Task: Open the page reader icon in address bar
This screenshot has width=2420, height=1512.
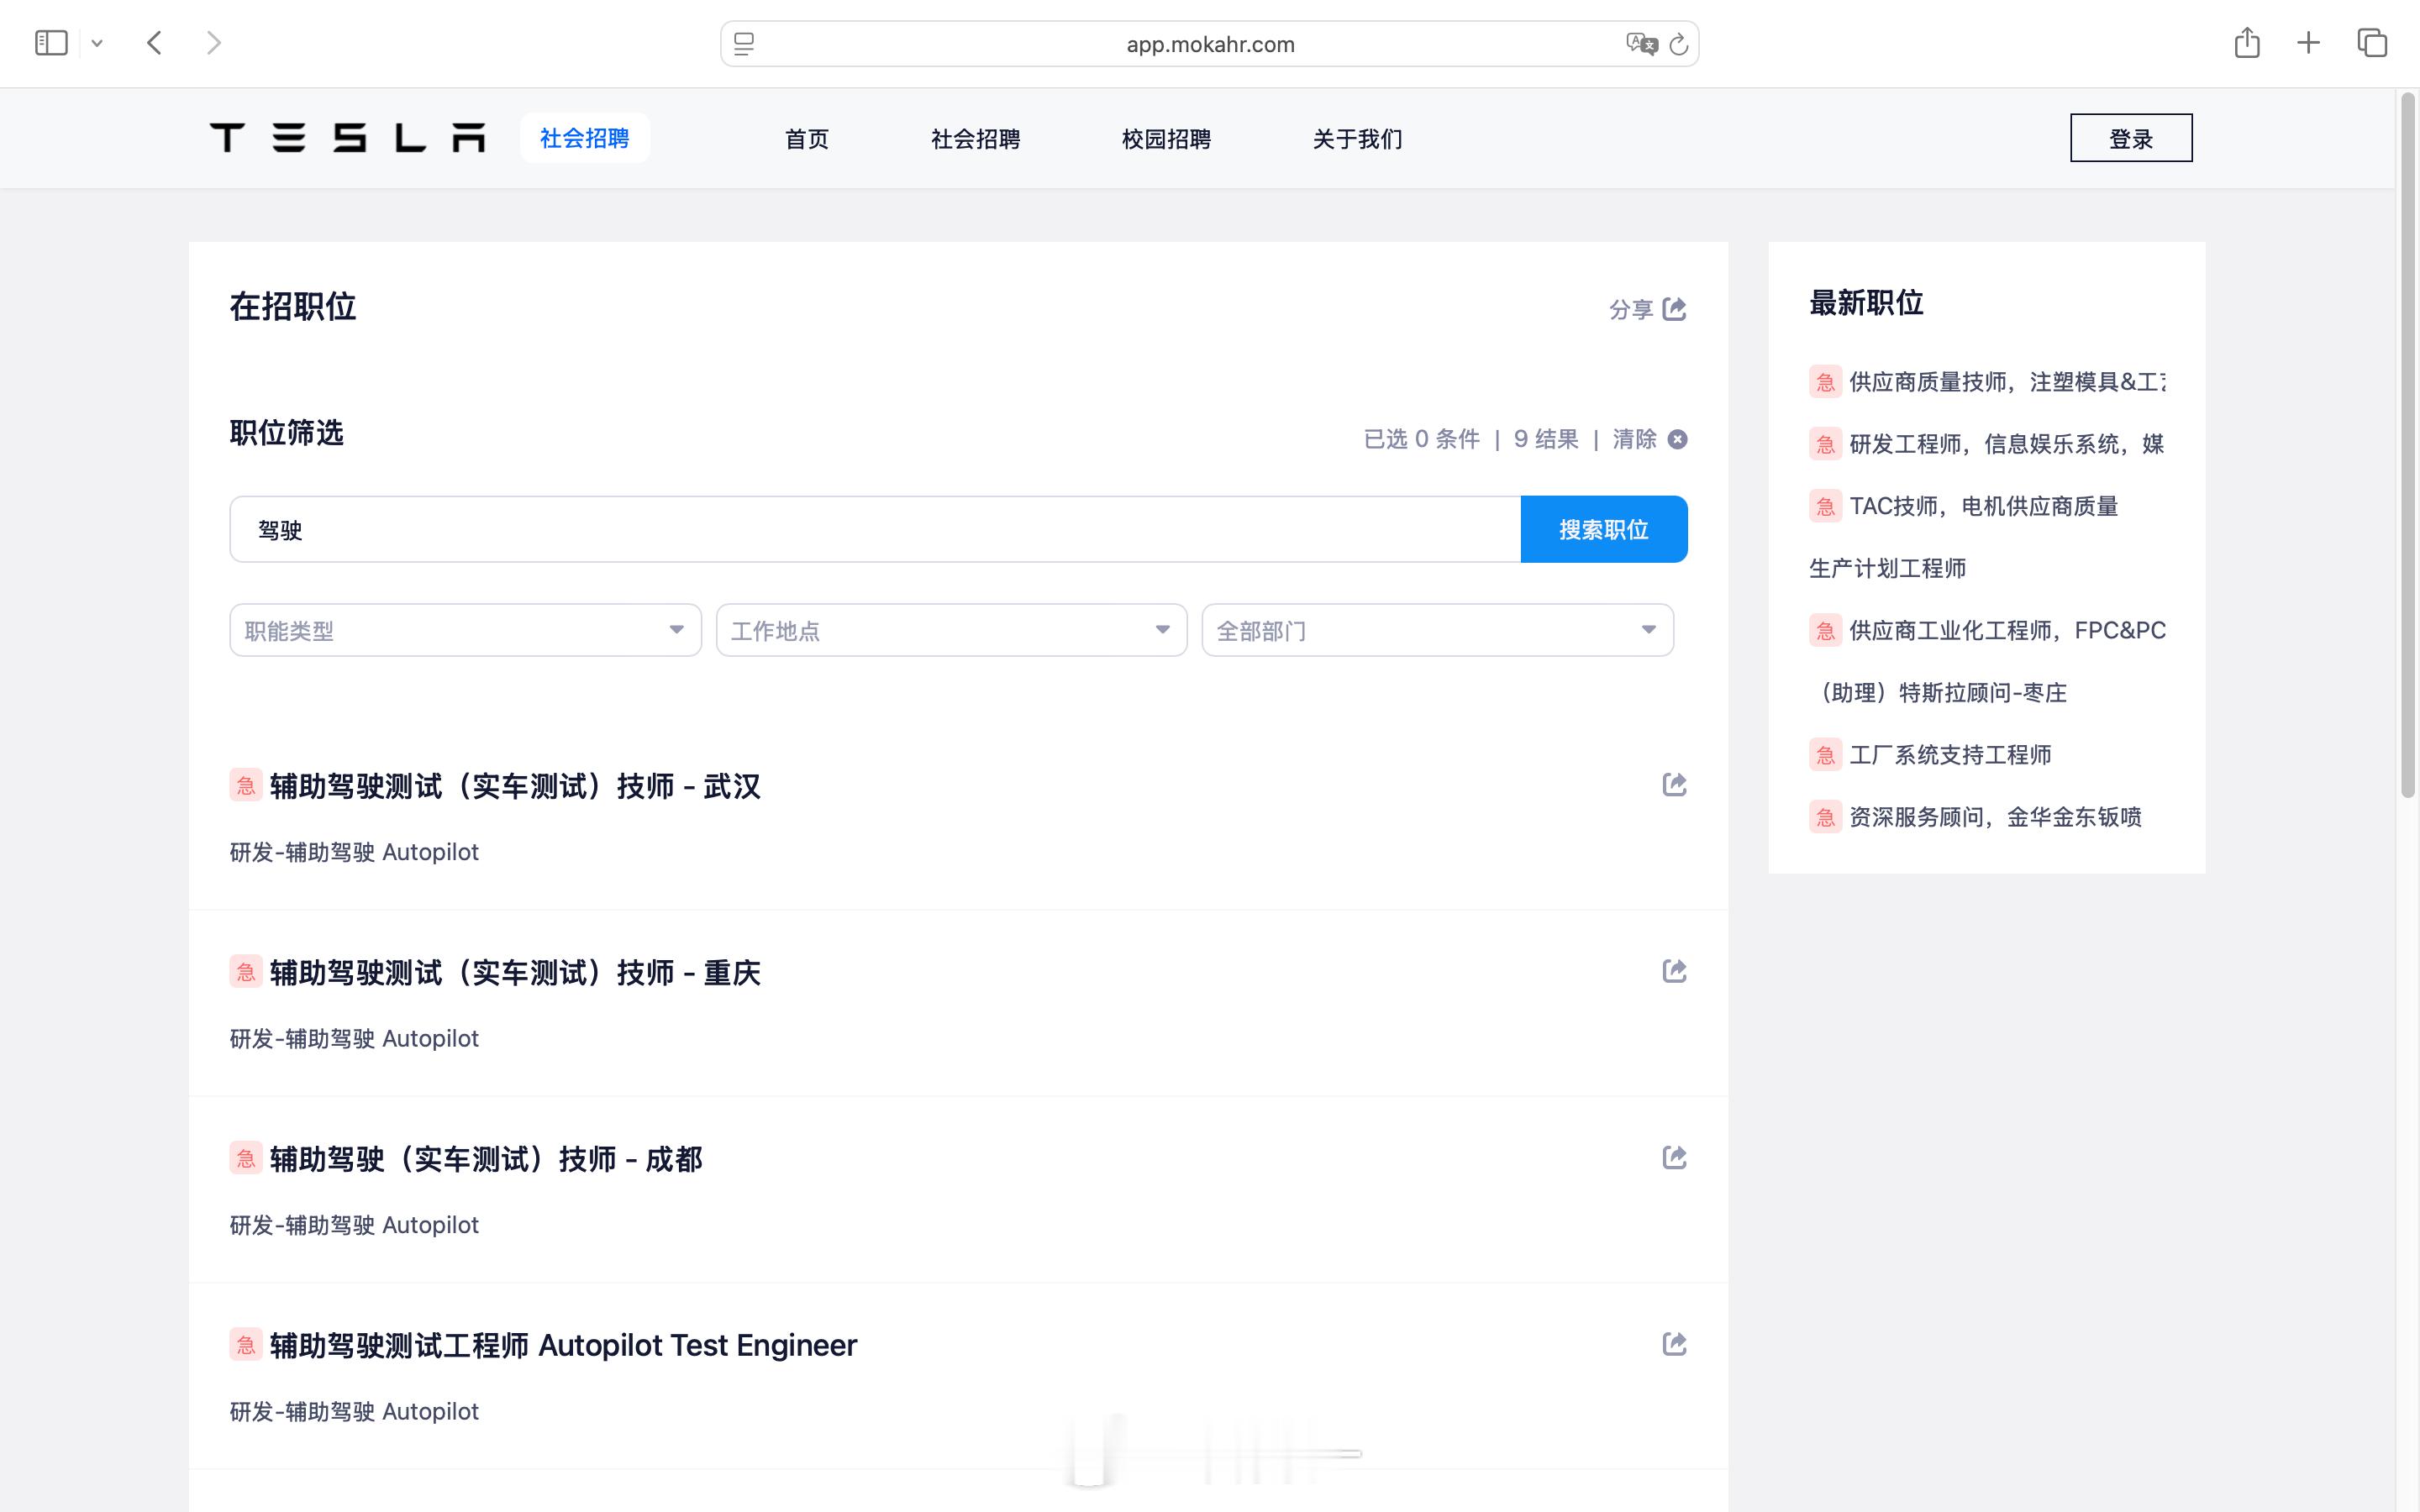Action: 744,44
